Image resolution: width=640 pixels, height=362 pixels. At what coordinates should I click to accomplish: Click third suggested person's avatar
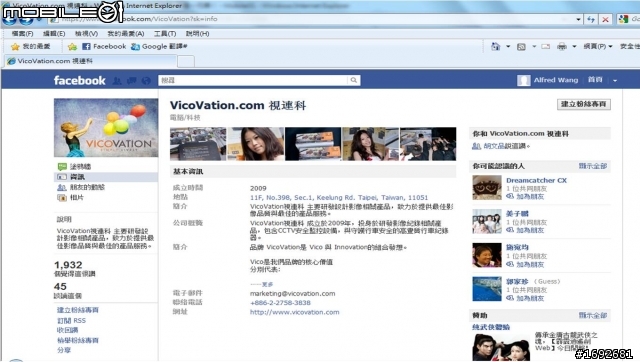pos(487,255)
